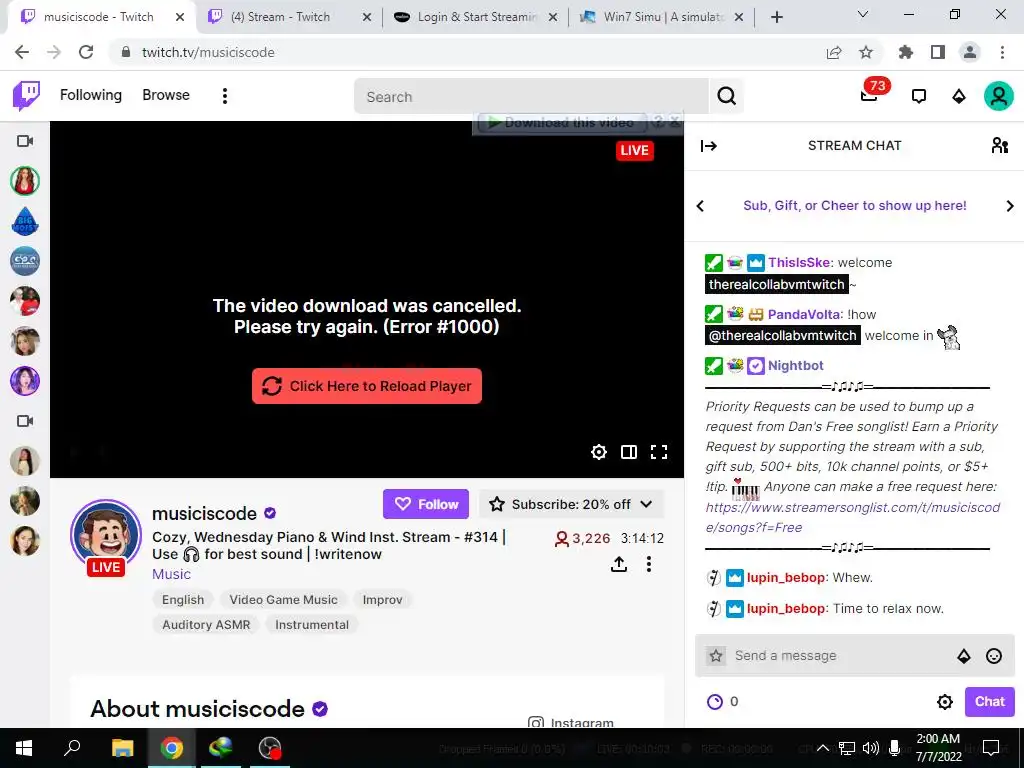Follow the musiciscode channel
Image resolution: width=1024 pixels, height=768 pixels.
click(426, 504)
